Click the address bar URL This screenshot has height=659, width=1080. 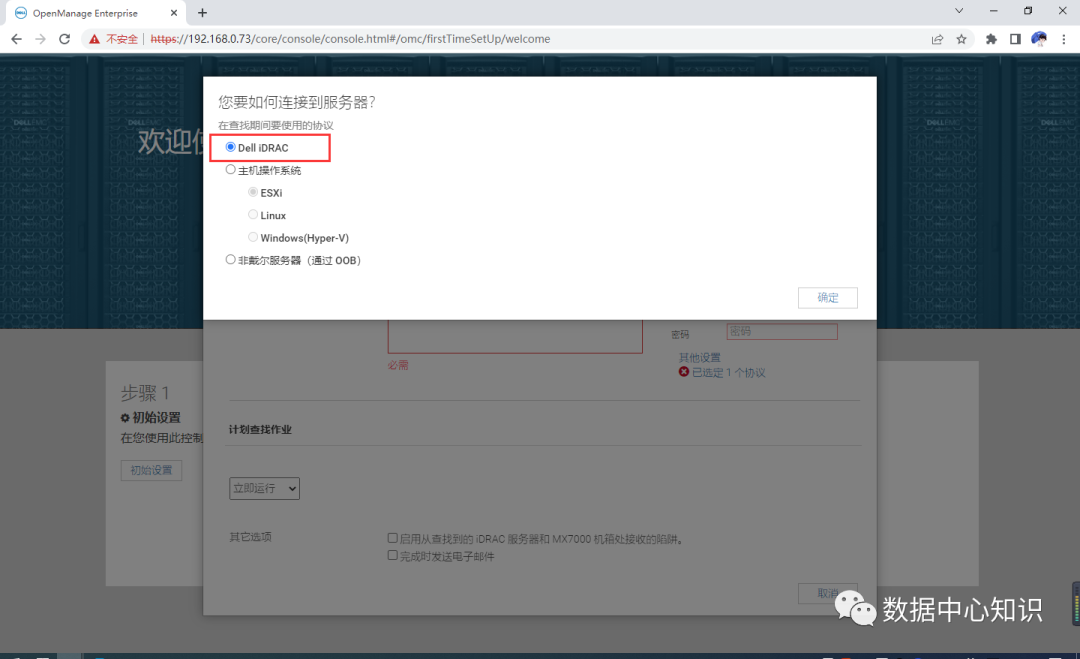pos(351,39)
